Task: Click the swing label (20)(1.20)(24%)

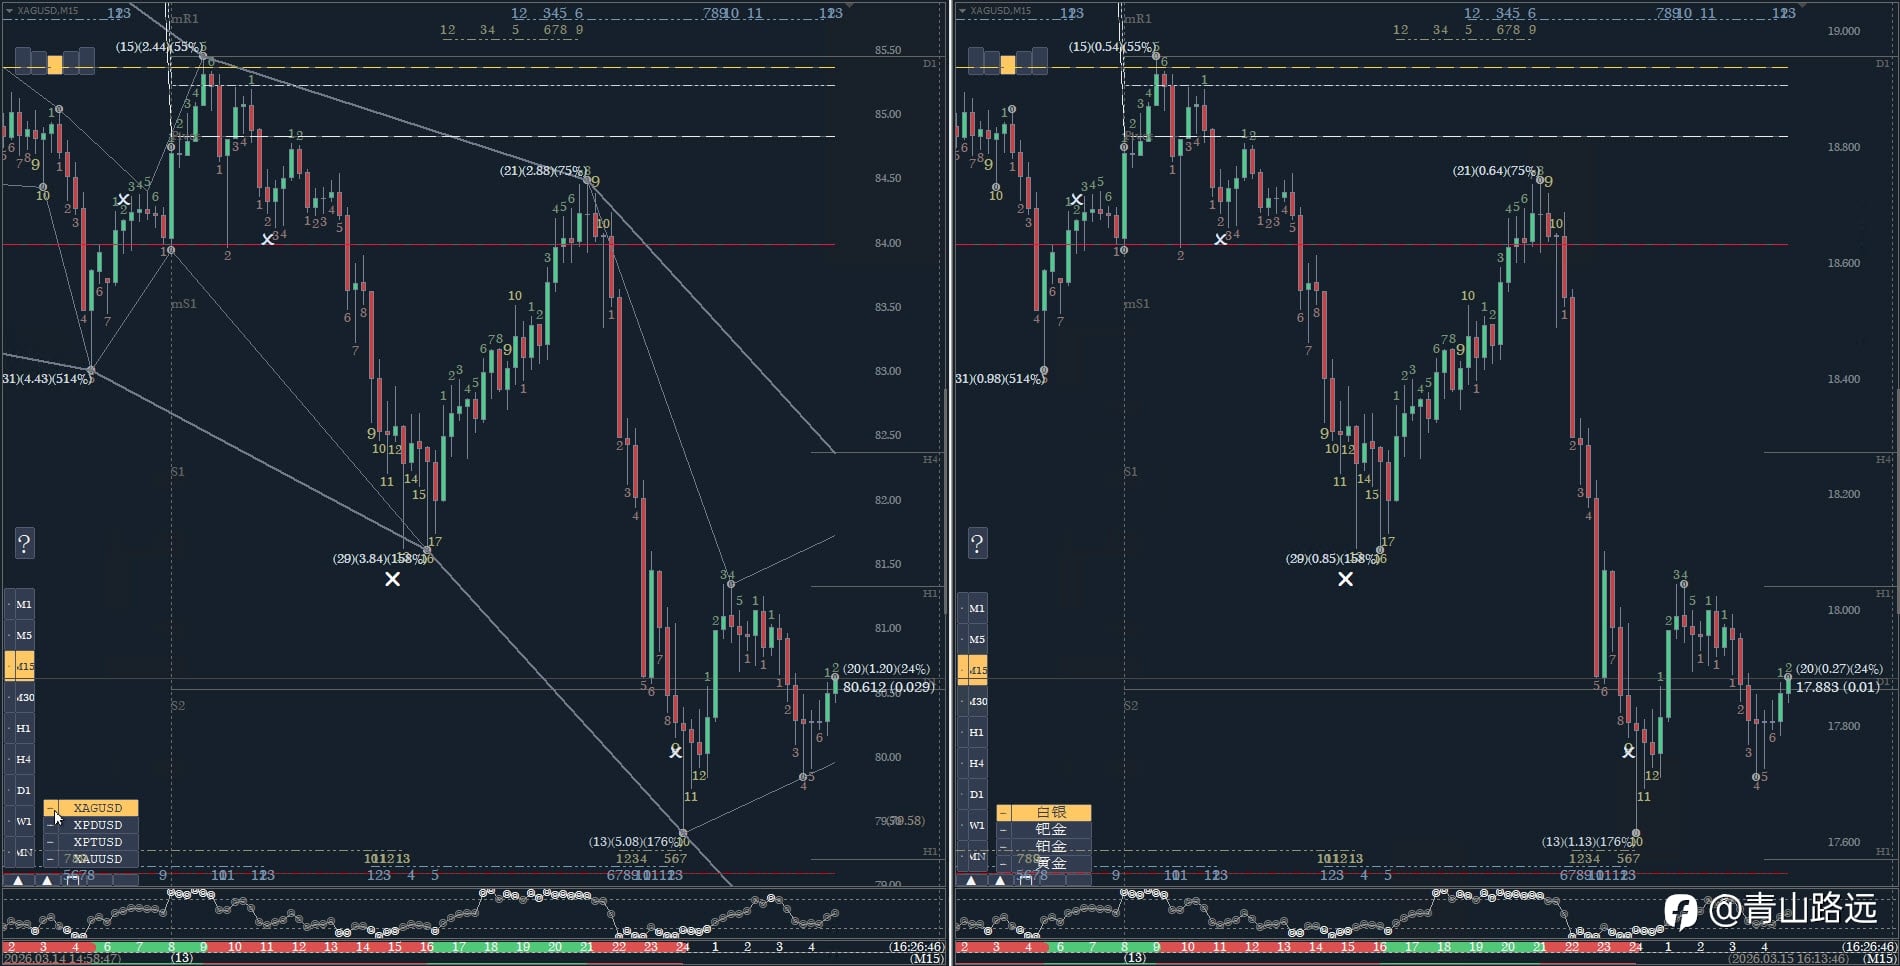Action: click(886, 669)
